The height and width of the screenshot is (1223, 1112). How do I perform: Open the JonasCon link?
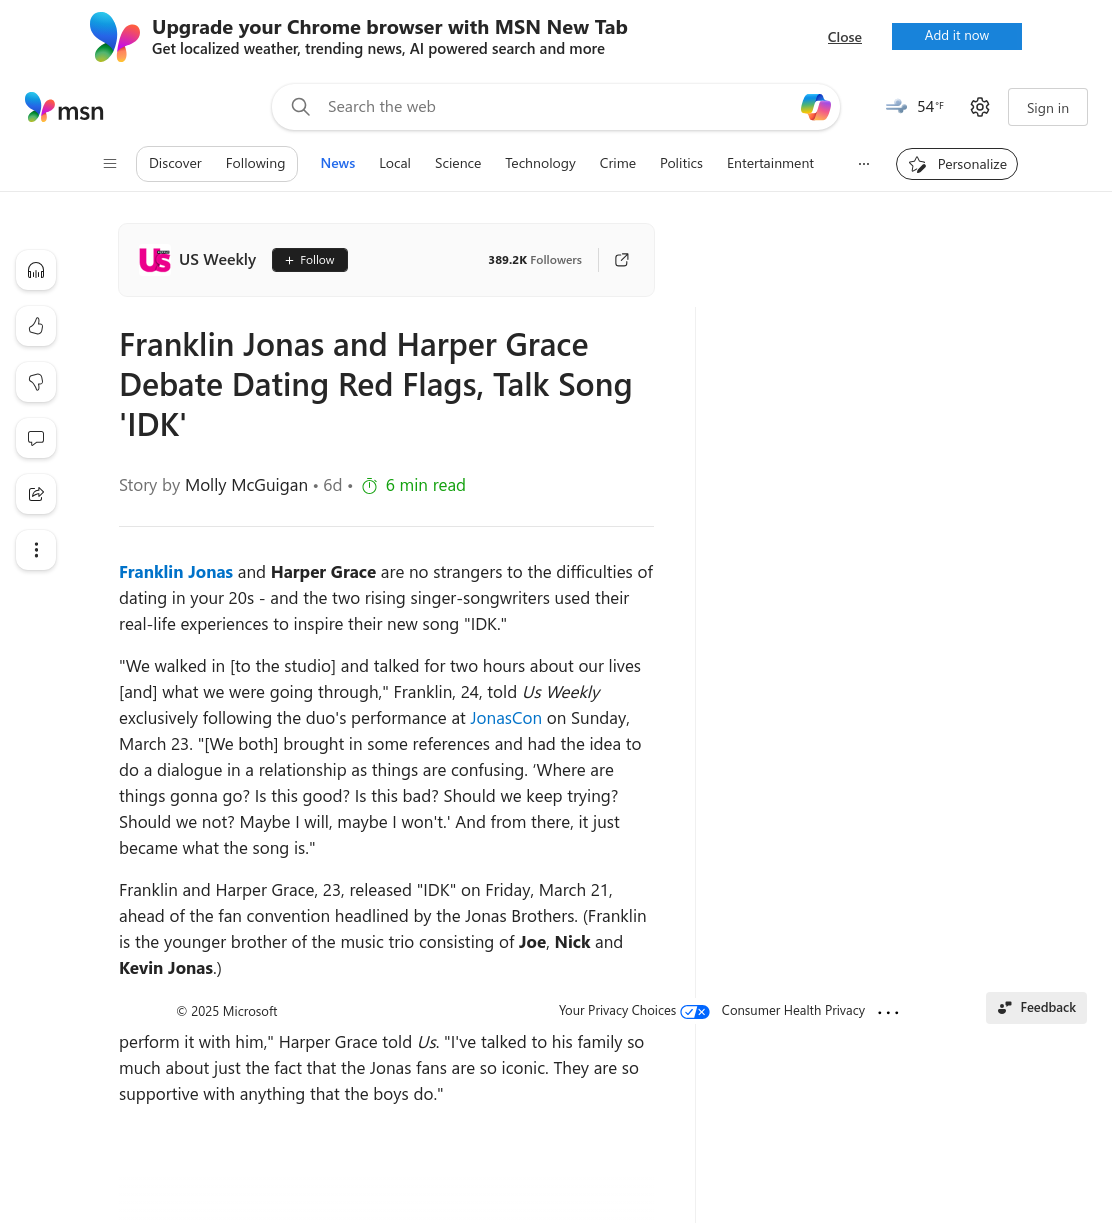506,718
